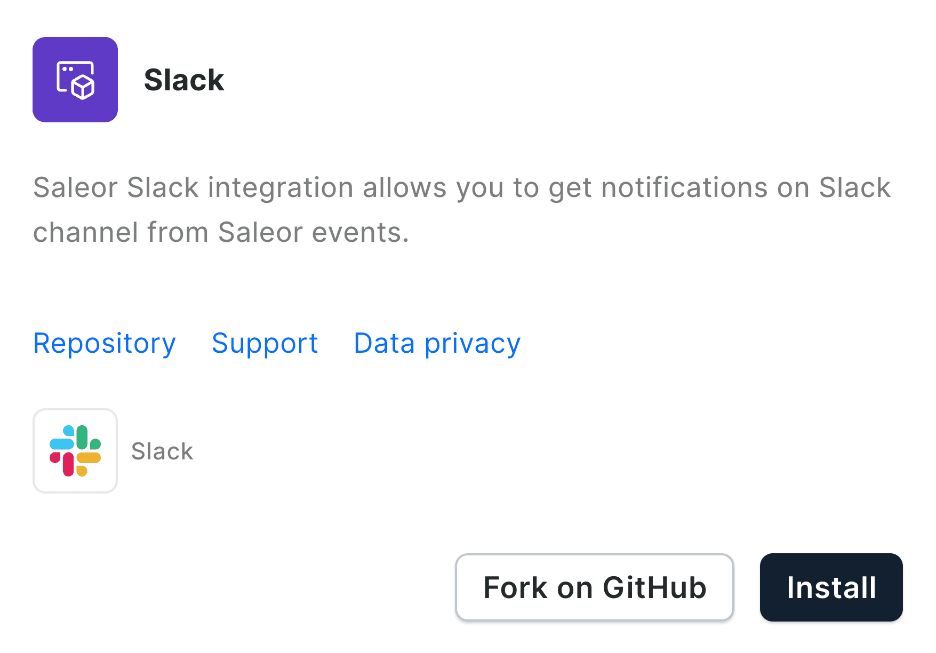Open the Data privacy page
This screenshot has width=936, height=653.
click(x=436, y=343)
